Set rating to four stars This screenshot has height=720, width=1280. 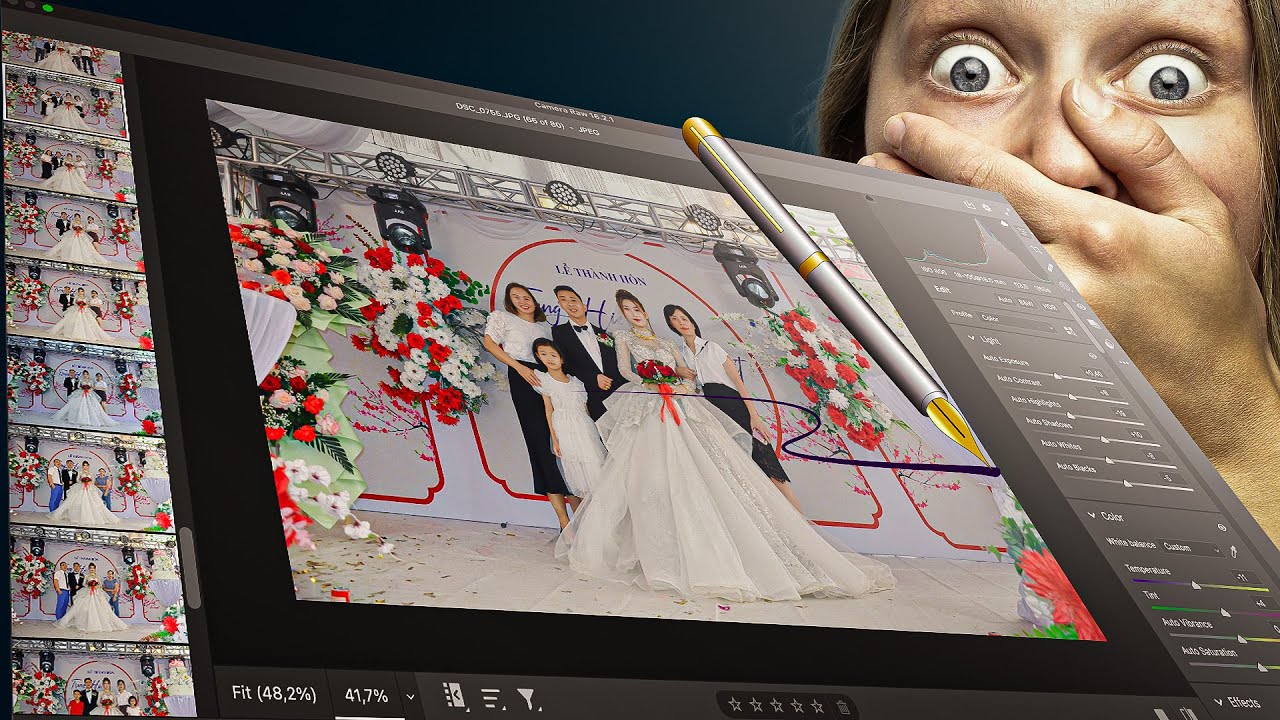click(797, 706)
